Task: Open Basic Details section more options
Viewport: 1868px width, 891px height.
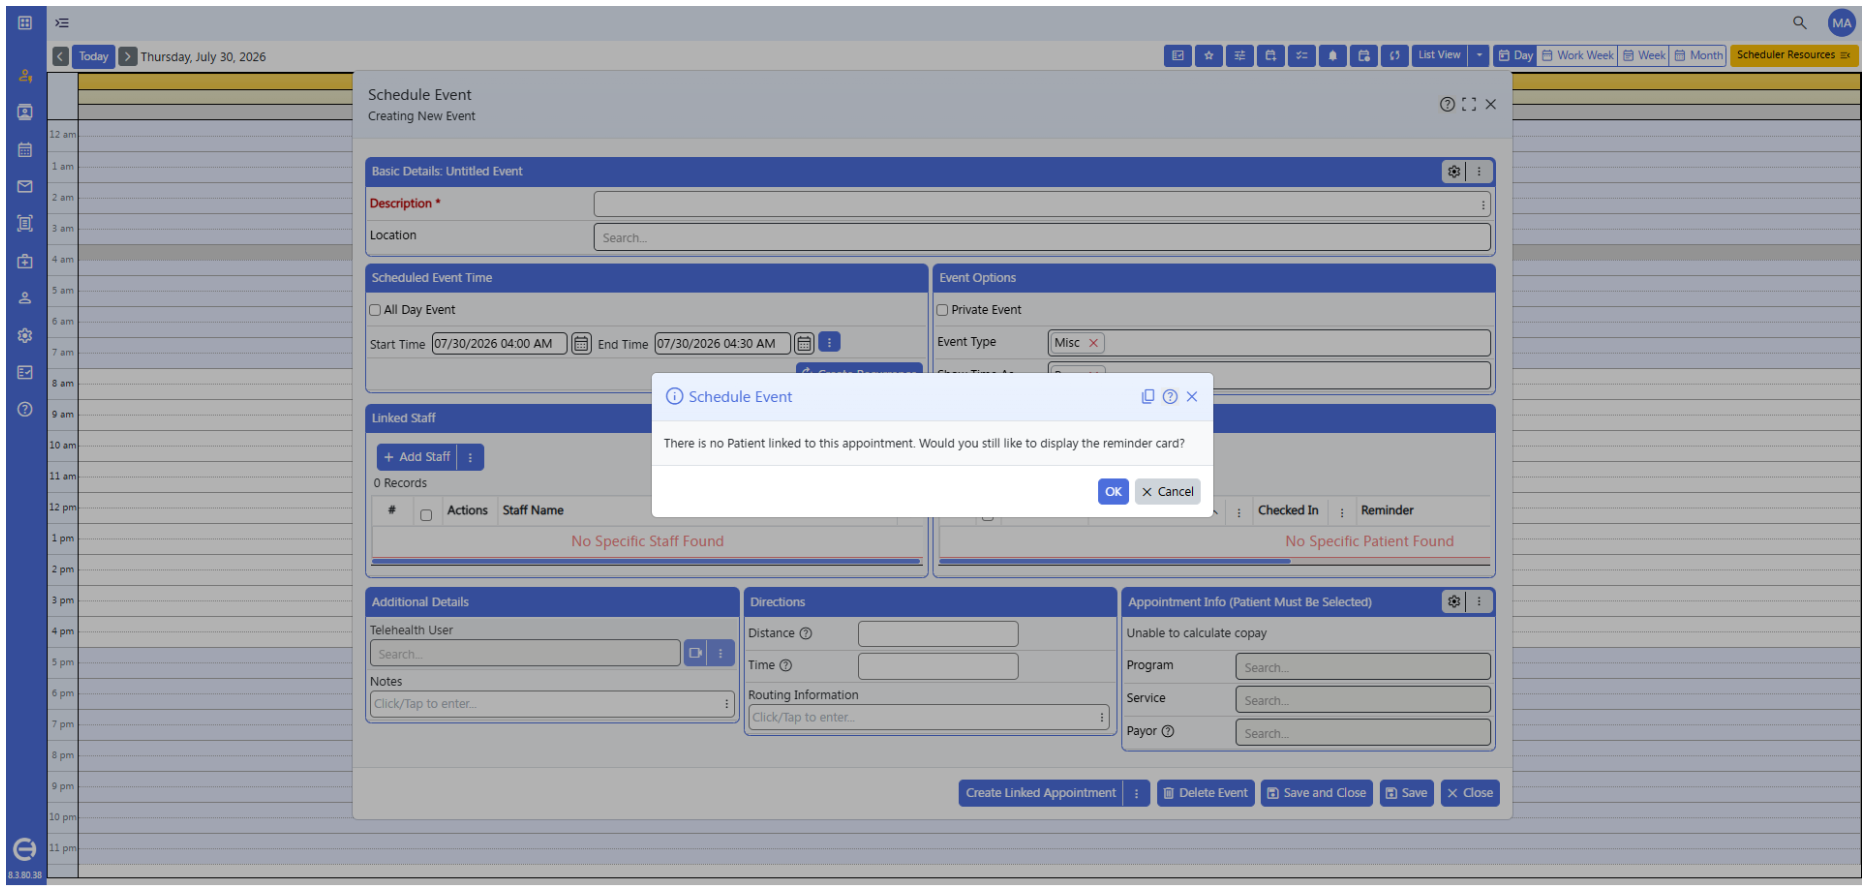Action: tap(1479, 172)
